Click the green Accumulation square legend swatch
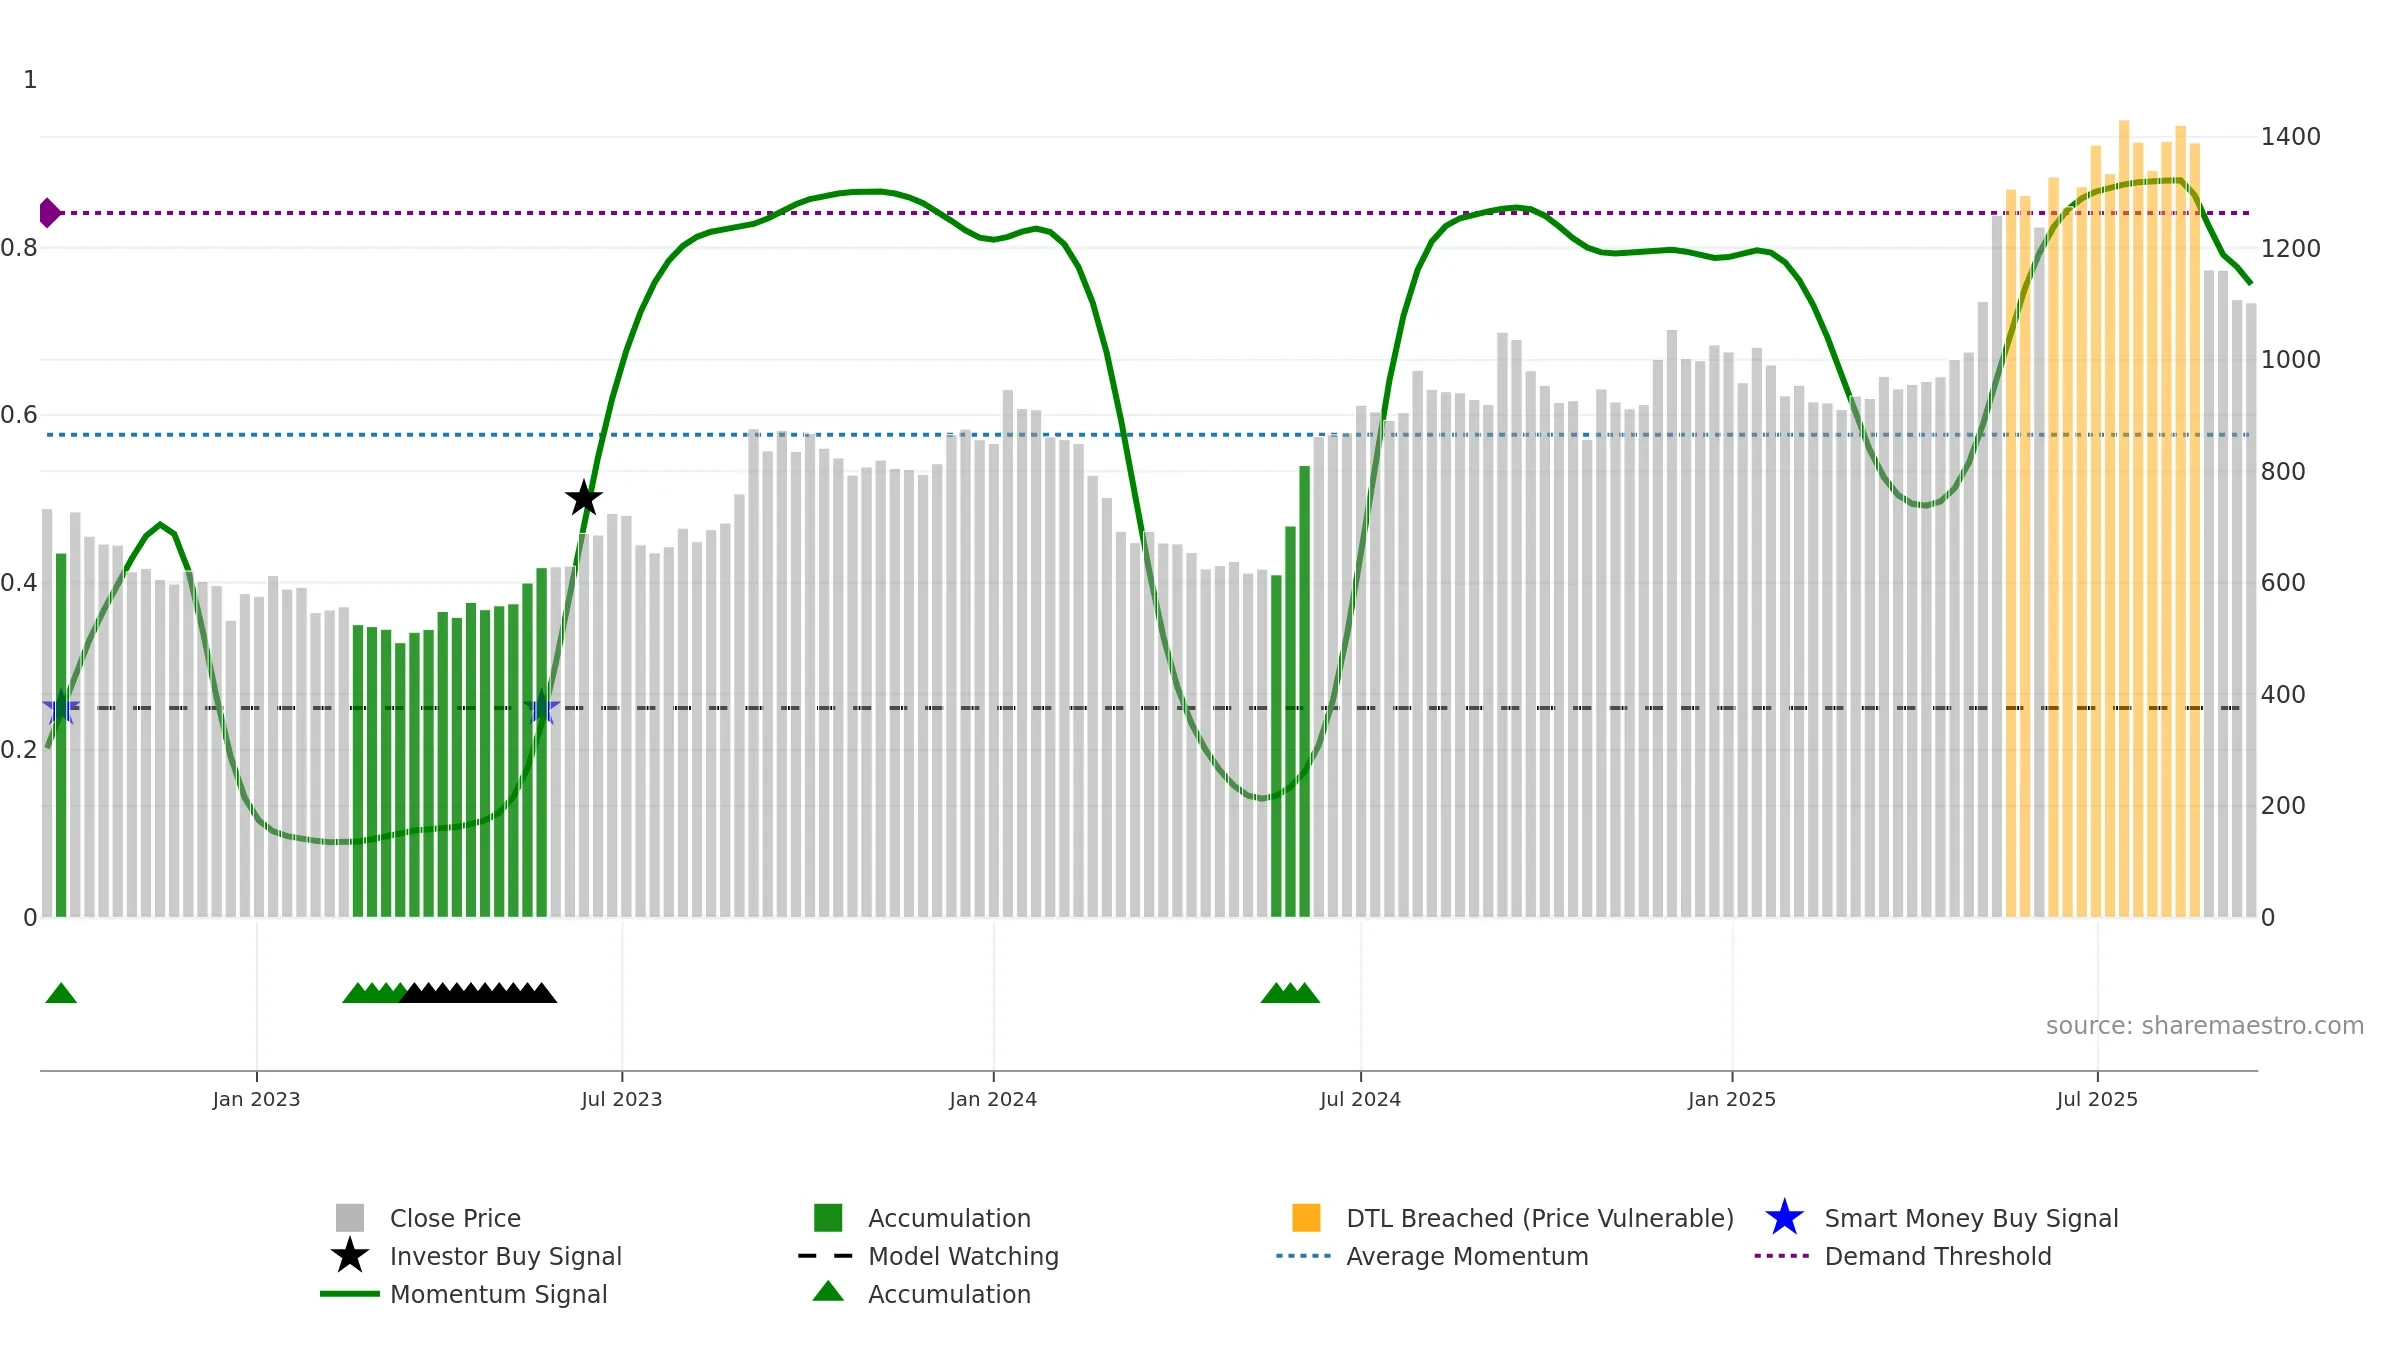 [x=828, y=1218]
